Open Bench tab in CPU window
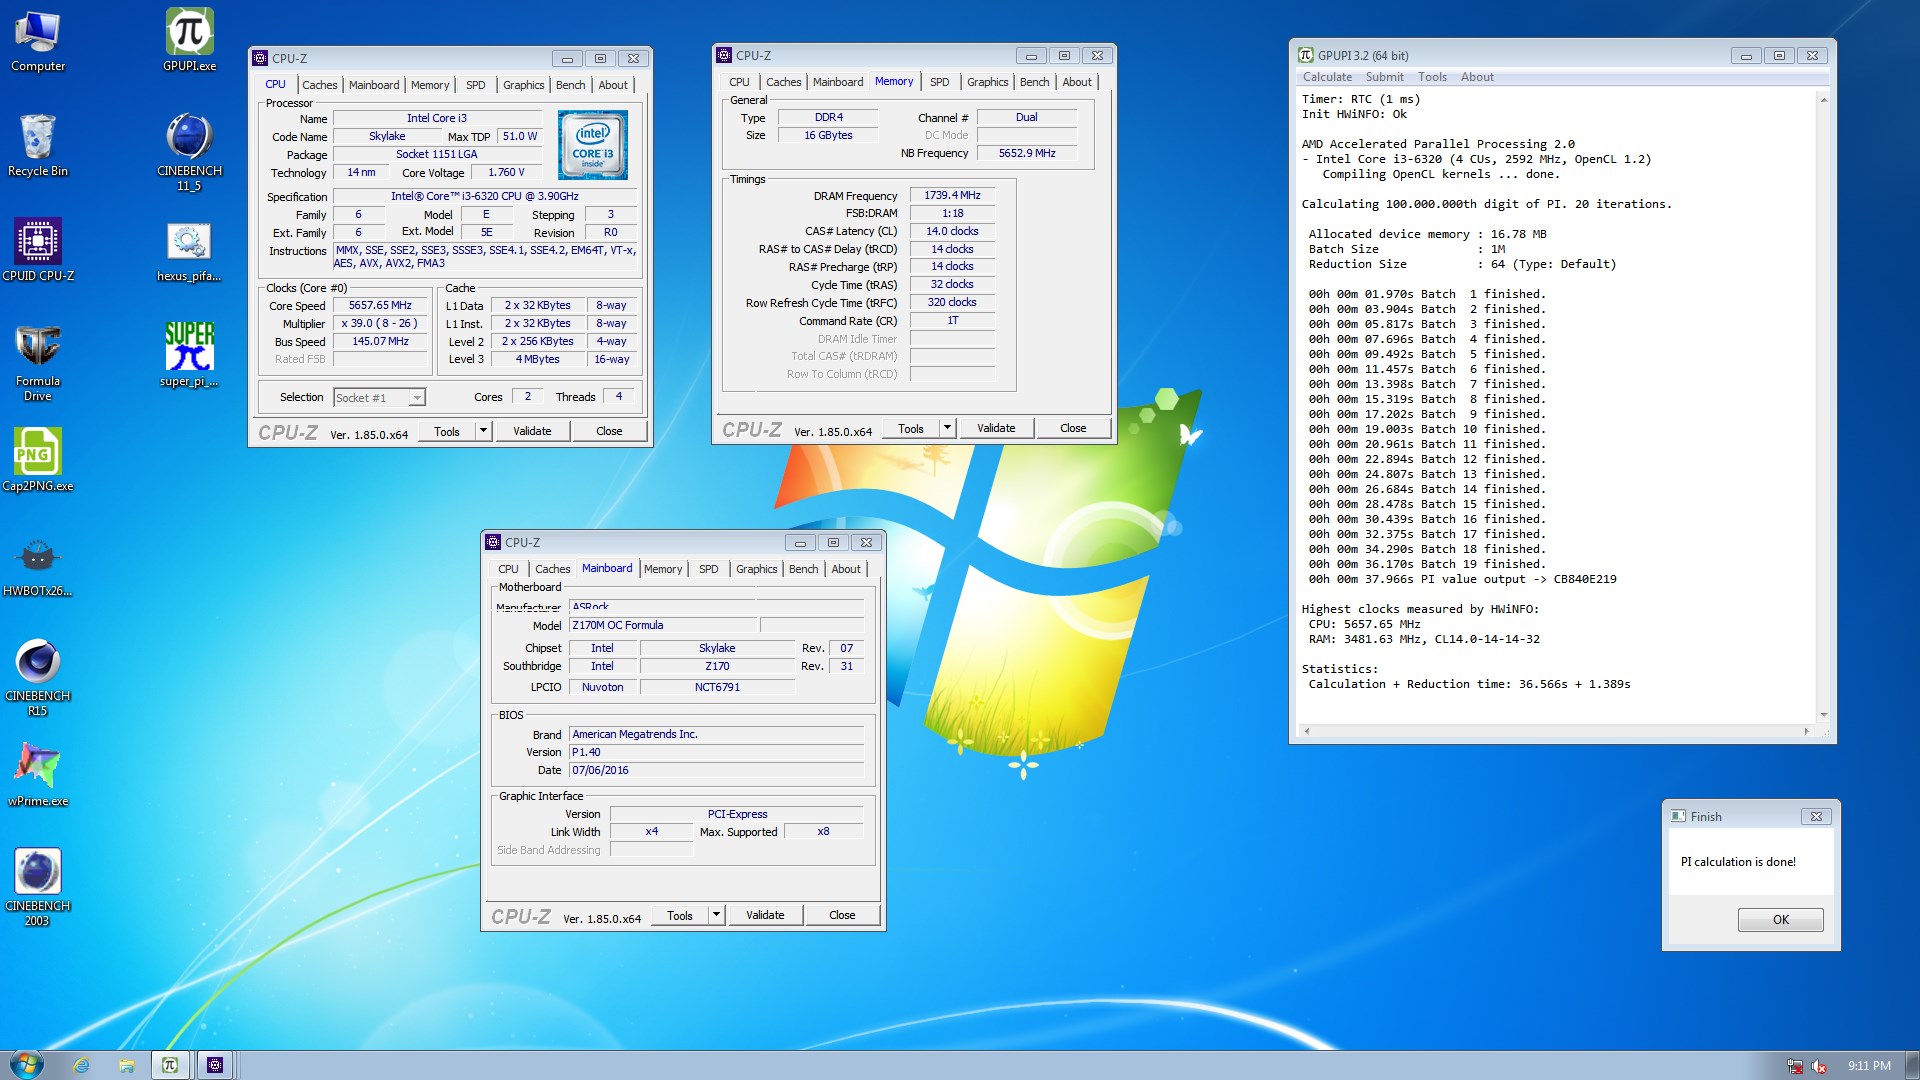 pyautogui.click(x=571, y=85)
